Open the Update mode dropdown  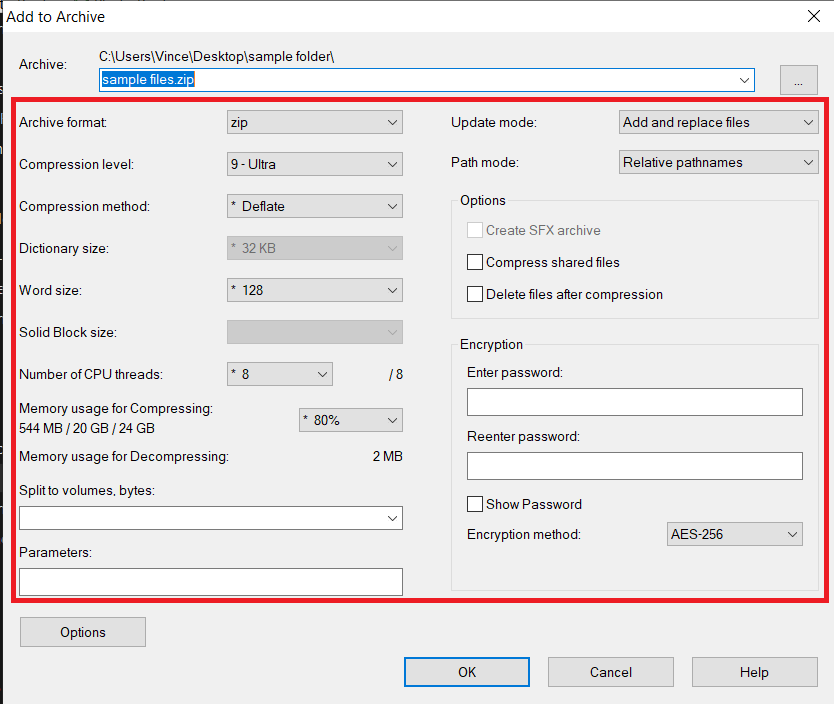click(x=718, y=121)
